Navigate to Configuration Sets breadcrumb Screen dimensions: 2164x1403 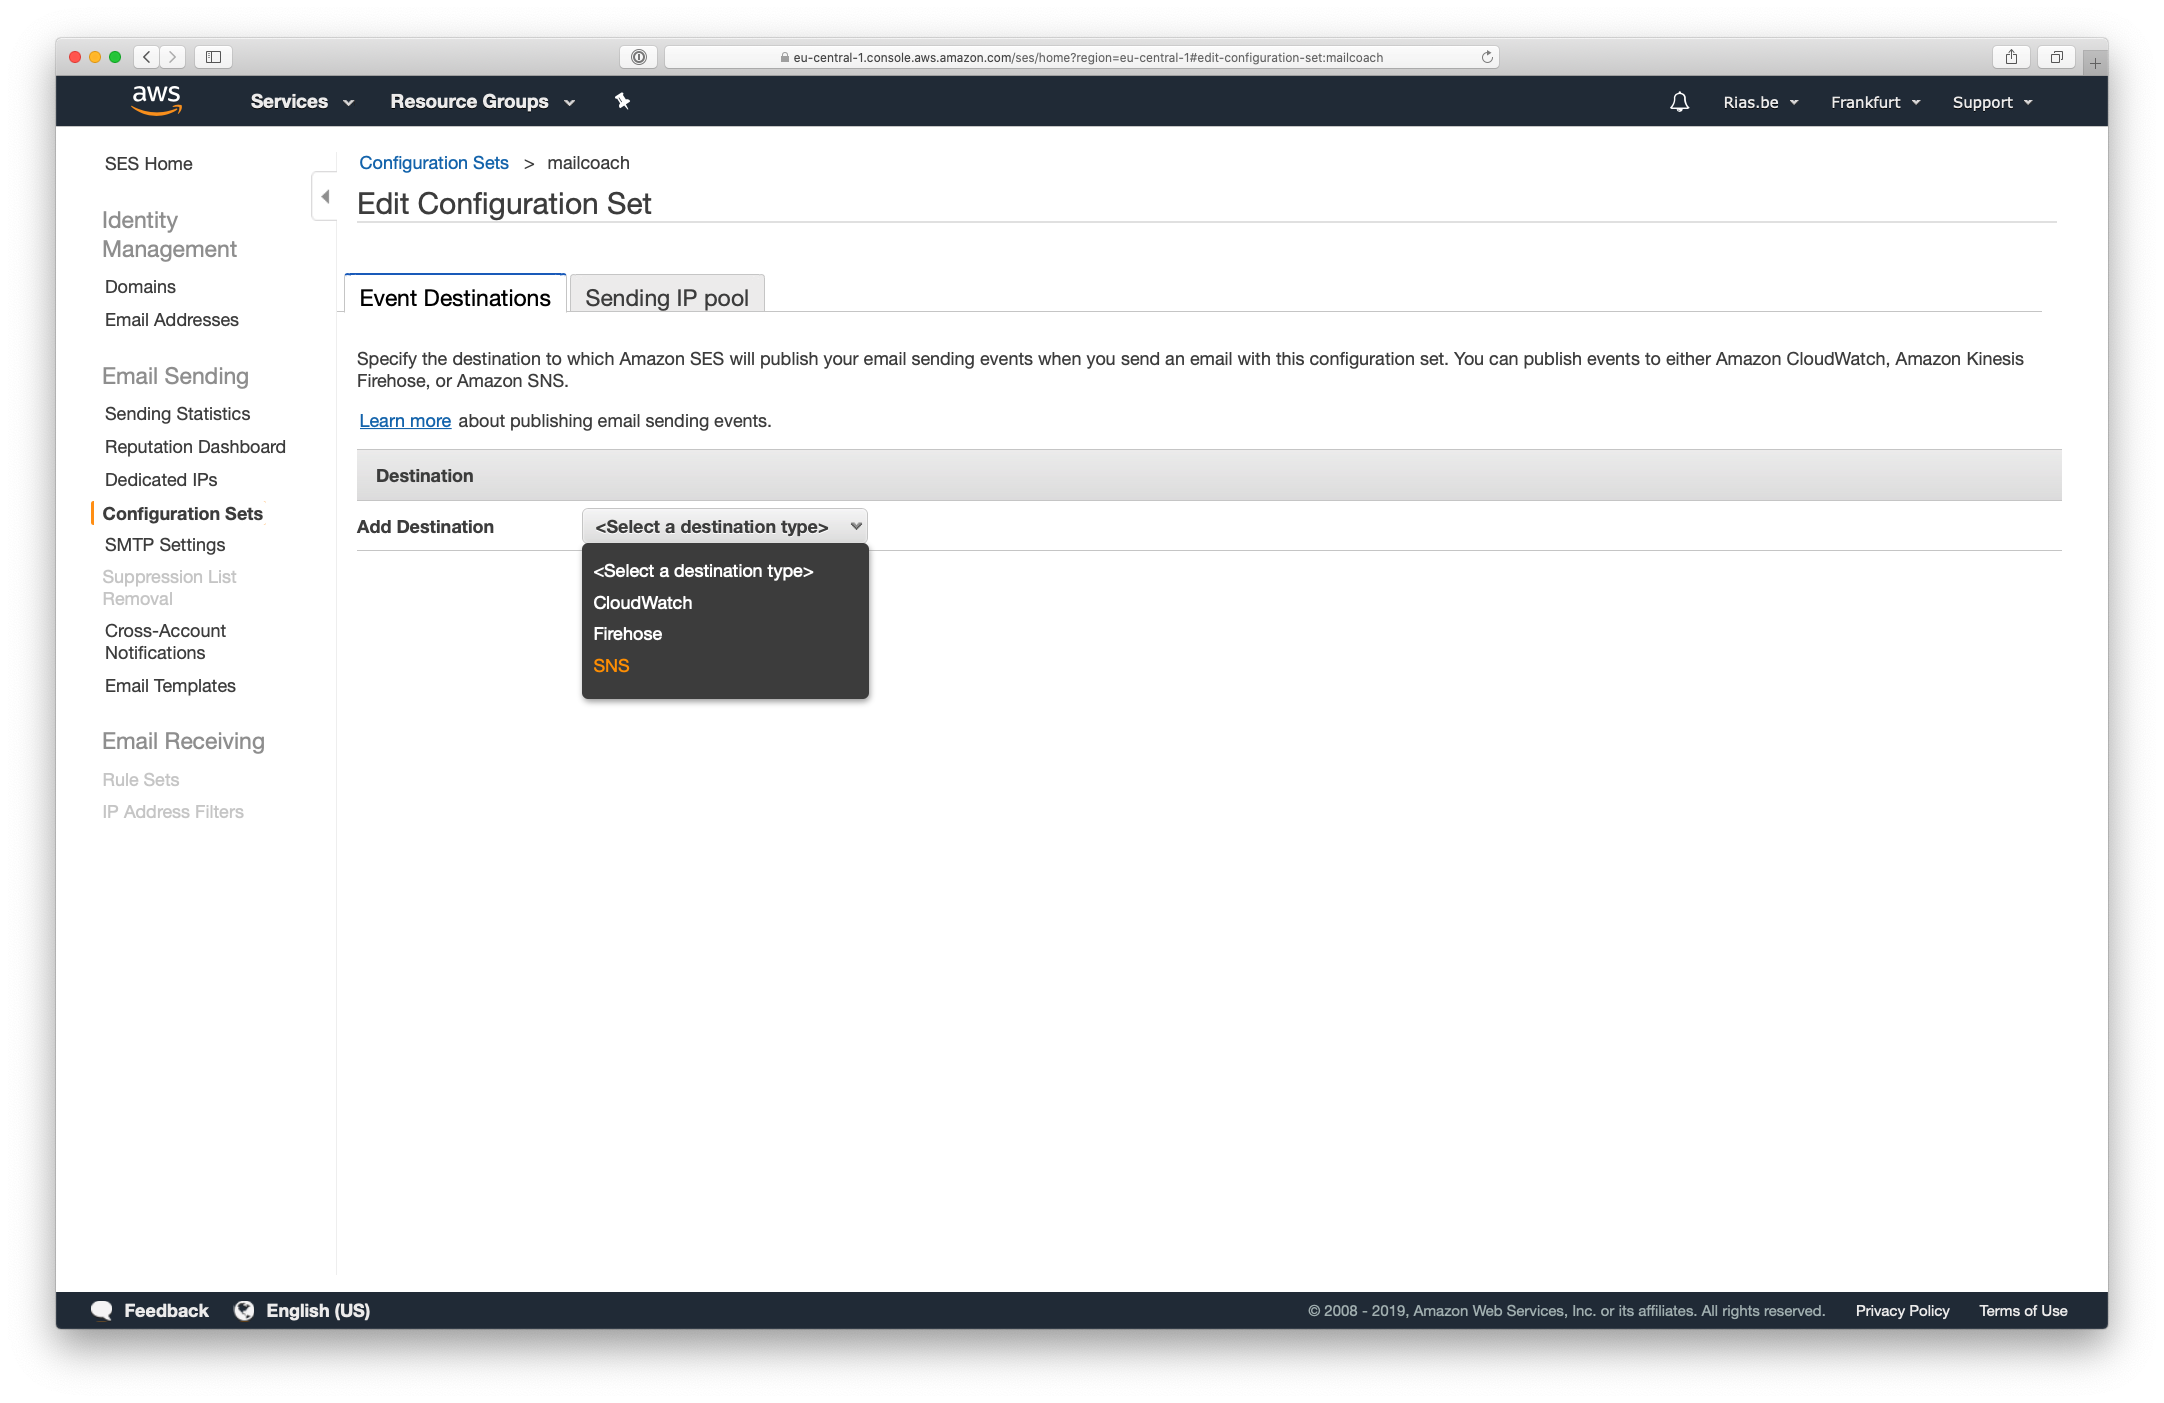434,162
